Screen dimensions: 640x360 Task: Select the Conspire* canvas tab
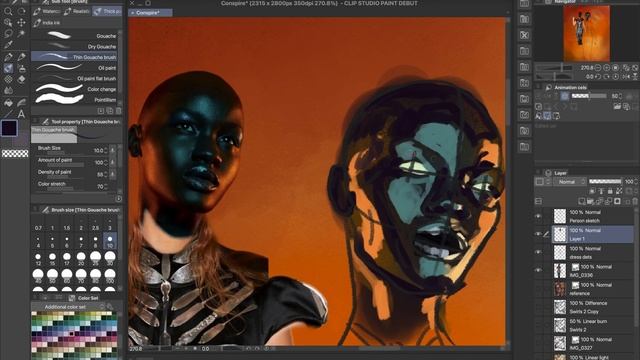click(x=150, y=13)
